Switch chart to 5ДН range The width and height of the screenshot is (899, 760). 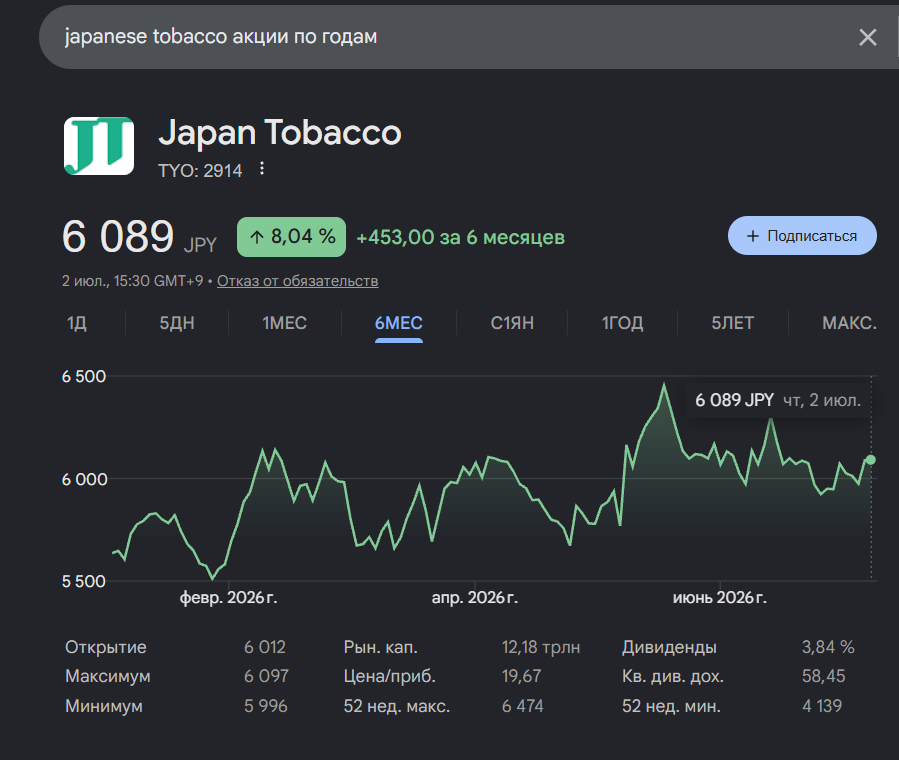point(177,323)
